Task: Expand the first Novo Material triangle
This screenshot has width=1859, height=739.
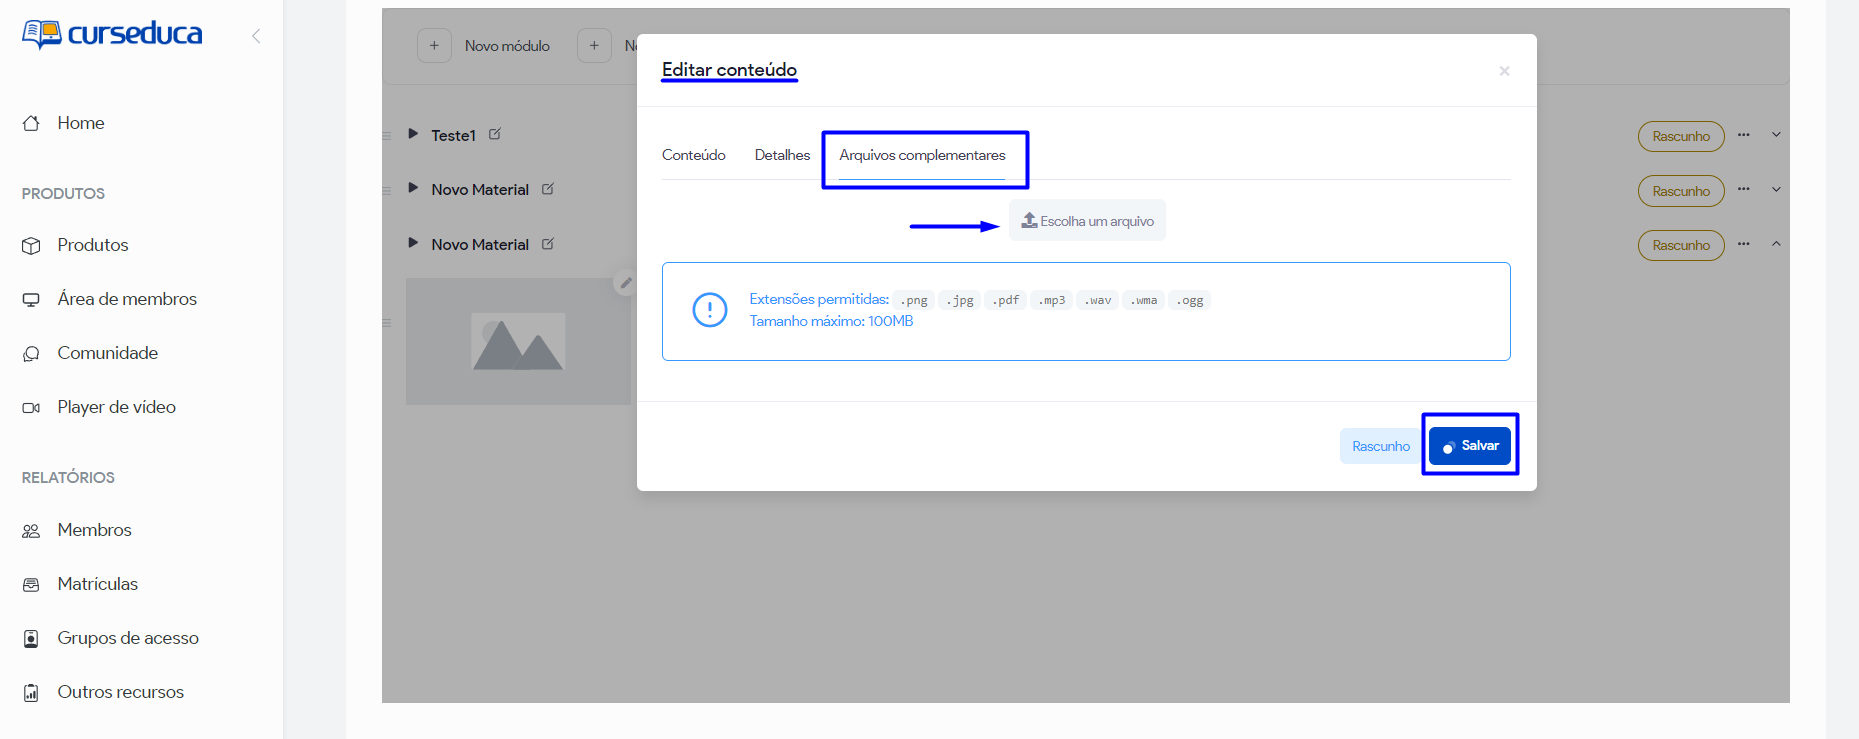Action: click(x=413, y=188)
